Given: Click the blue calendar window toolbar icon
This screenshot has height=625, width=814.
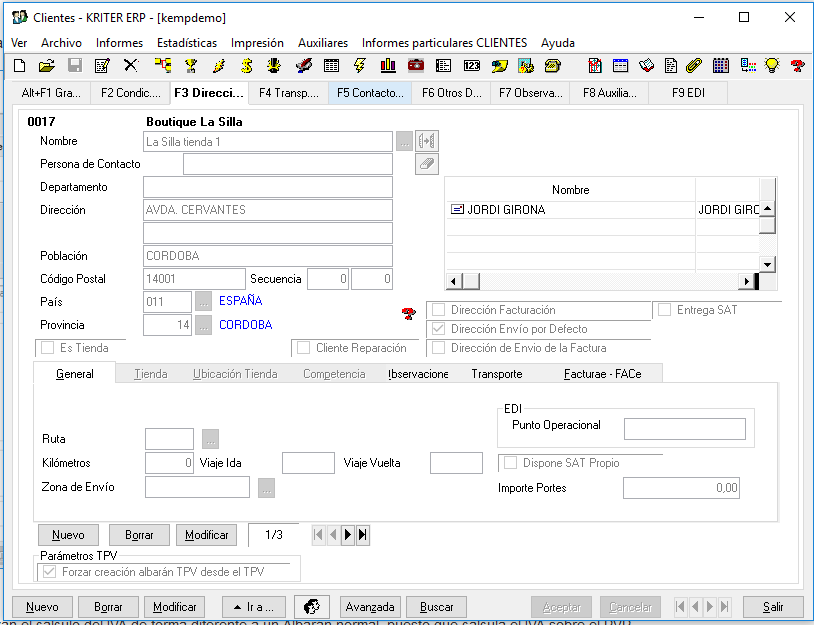Looking at the screenshot, I should tap(620, 65).
